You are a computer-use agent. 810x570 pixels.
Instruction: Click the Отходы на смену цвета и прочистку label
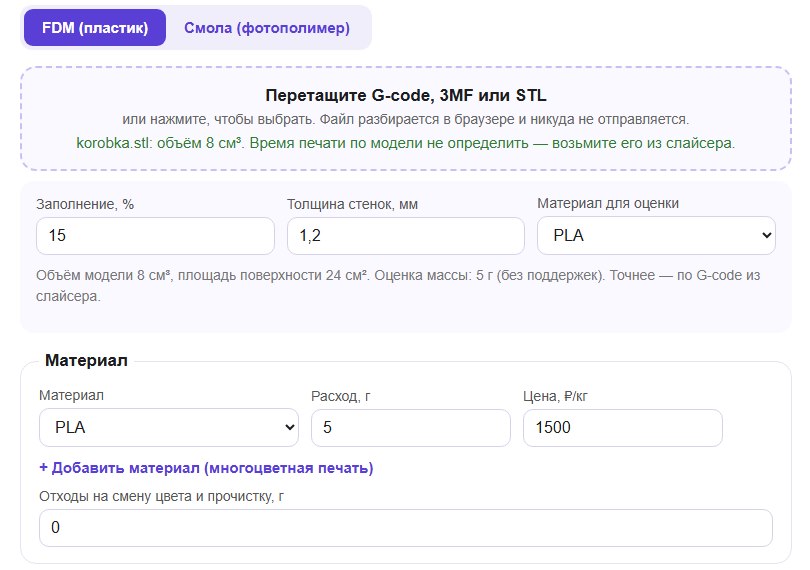coord(161,497)
